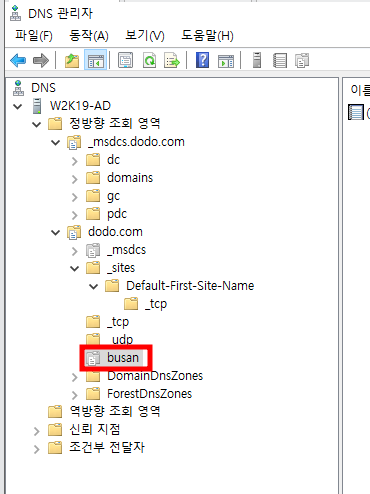Collapse the dodo.com zone
This screenshot has width=370, height=494.
tap(55, 232)
